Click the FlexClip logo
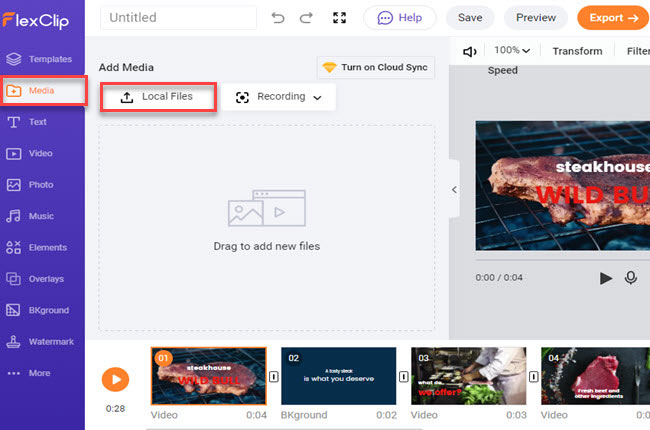Image resolution: width=650 pixels, height=430 pixels. coord(36,20)
